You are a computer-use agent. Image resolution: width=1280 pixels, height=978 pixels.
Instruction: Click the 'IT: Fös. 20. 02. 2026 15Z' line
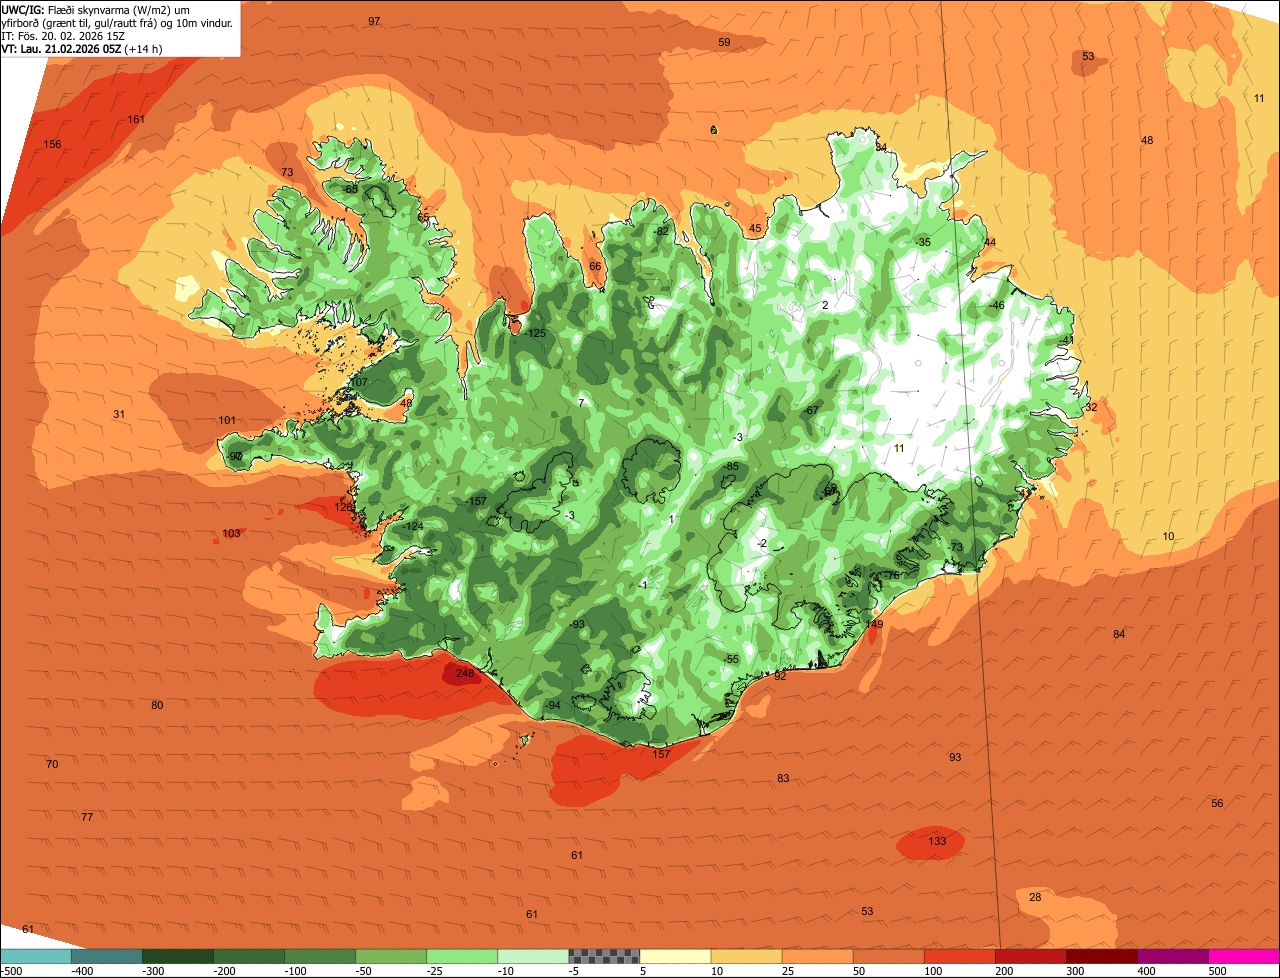pyautogui.click(x=61, y=35)
